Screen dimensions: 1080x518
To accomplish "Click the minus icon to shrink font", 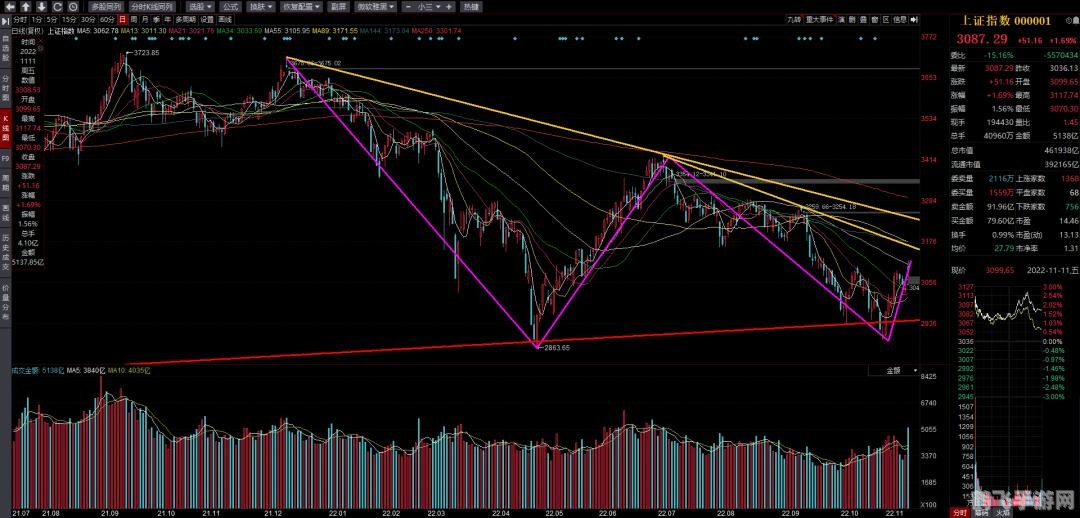I will pos(411,6).
